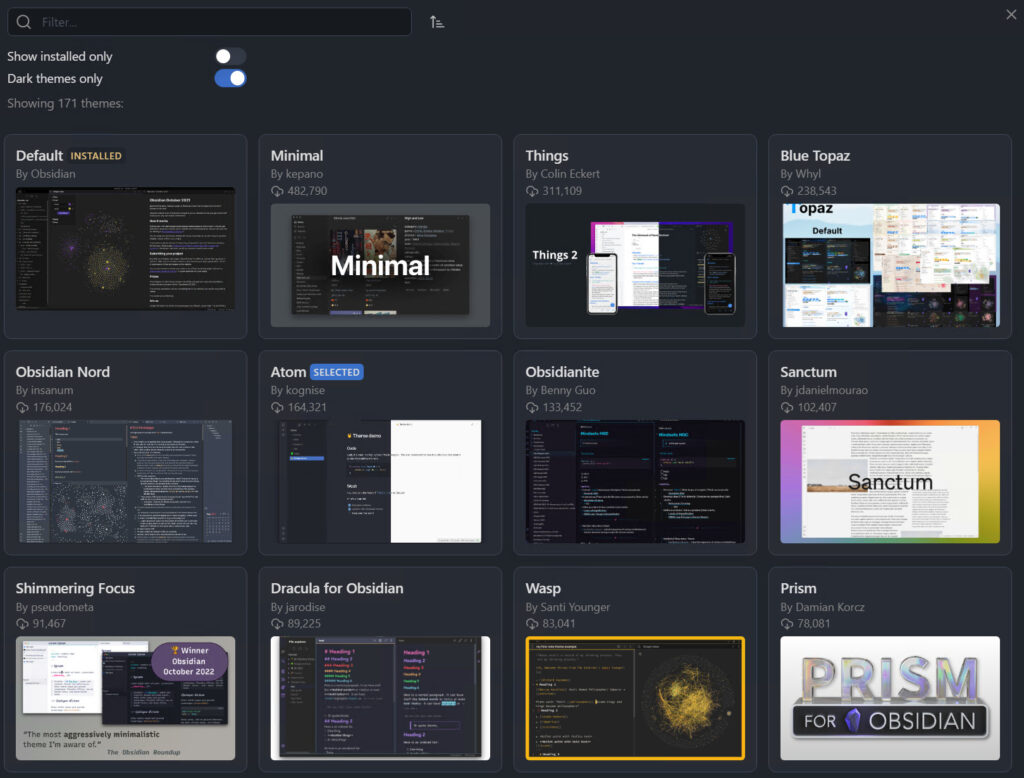Viewport: 1024px width, 778px height.
Task: Click the 'By Obsidian' author text
Action: (x=46, y=174)
